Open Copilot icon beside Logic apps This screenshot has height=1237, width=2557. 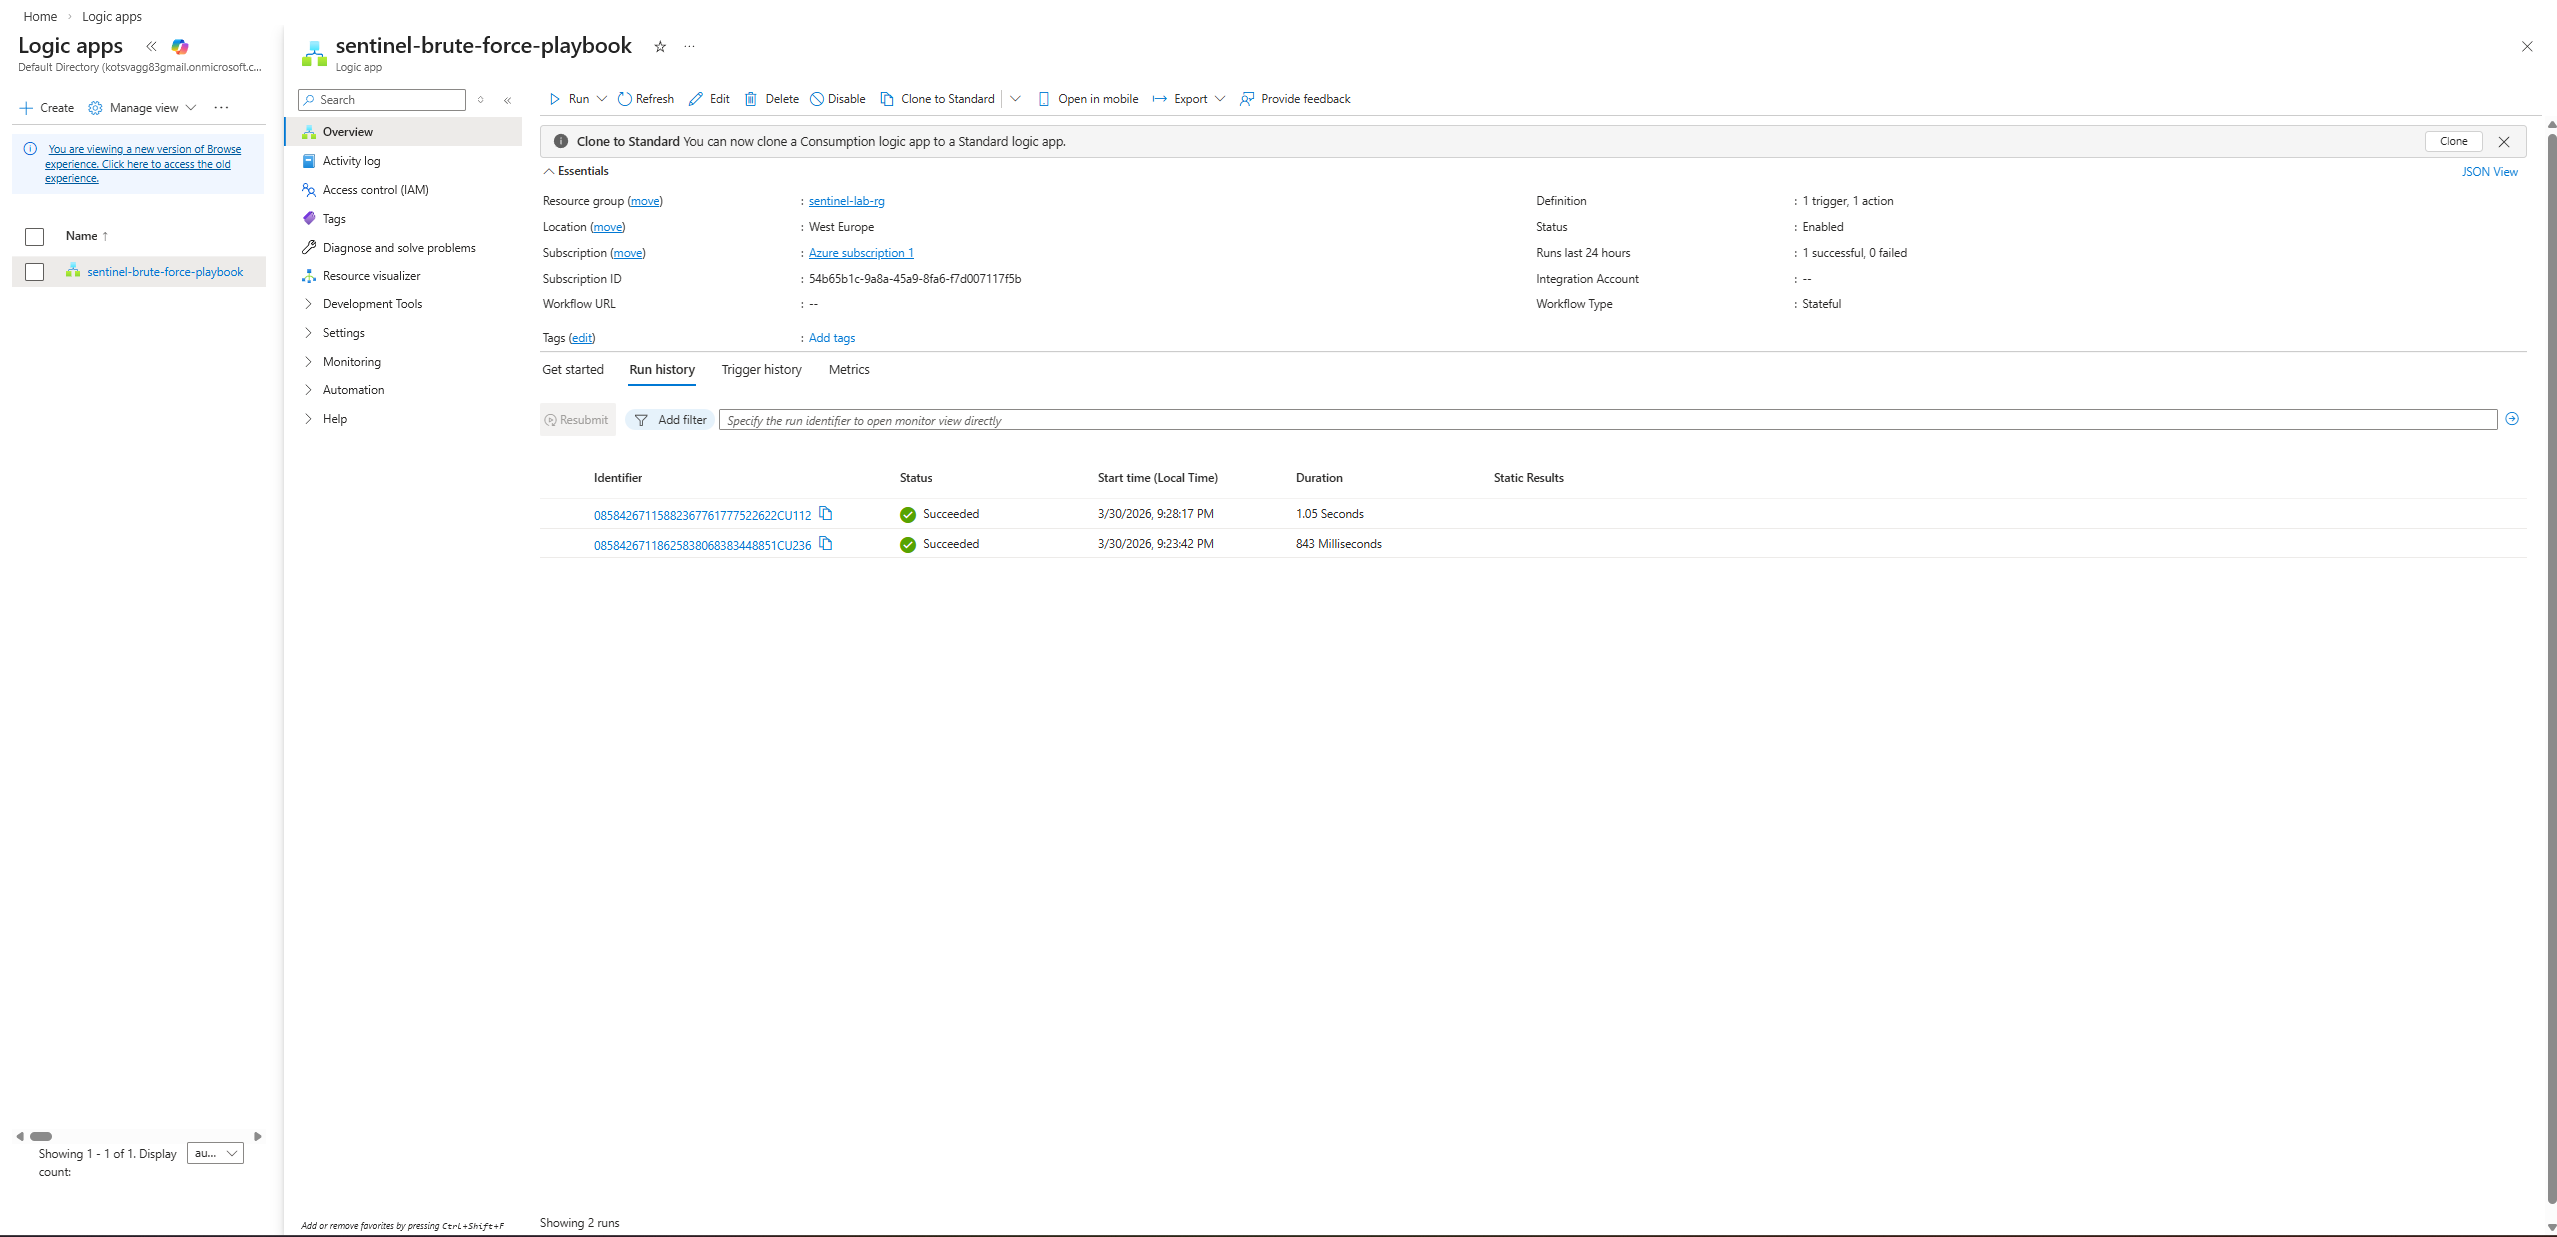pos(180,47)
